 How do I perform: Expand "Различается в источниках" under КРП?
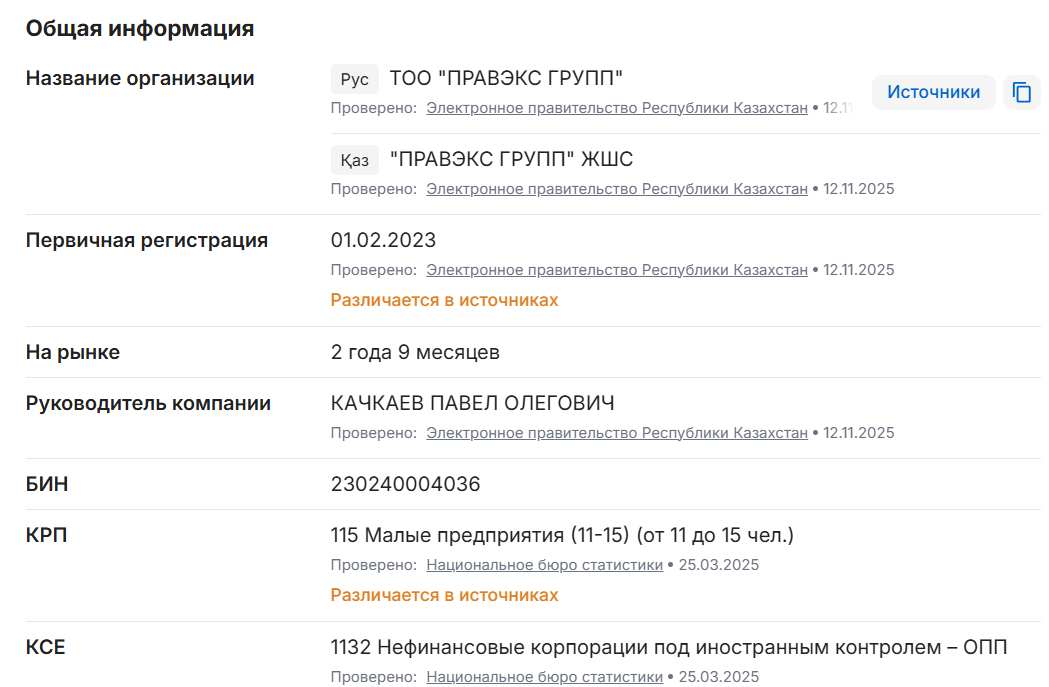coord(444,595)
